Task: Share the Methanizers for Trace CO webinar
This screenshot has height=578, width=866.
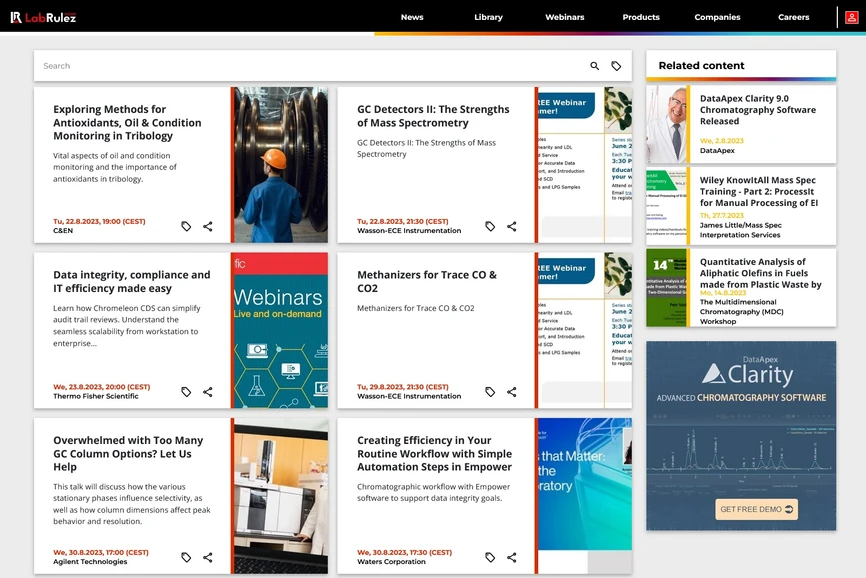Action: click(x=511, y=392)
